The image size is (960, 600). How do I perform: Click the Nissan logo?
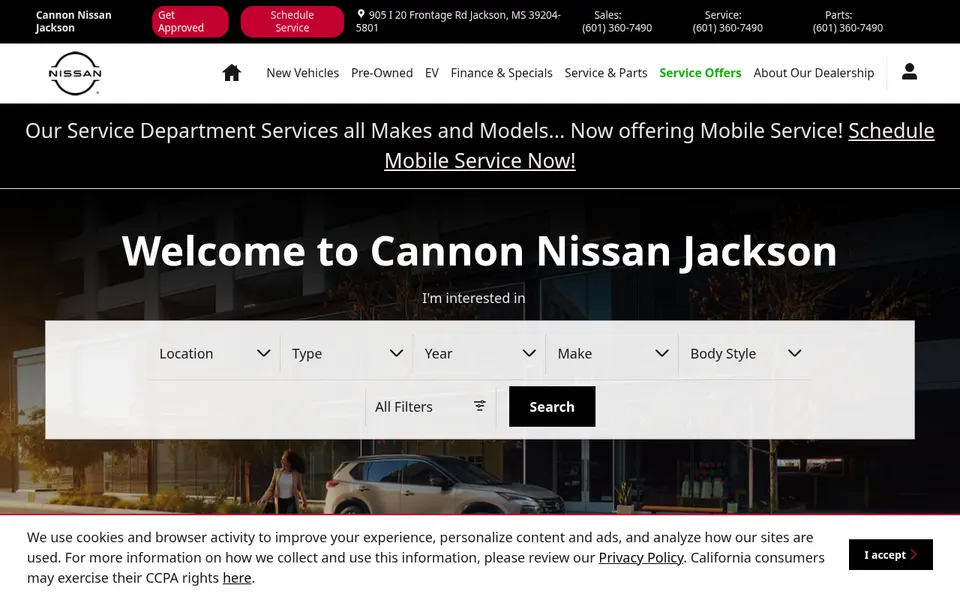tap(75, 73)
